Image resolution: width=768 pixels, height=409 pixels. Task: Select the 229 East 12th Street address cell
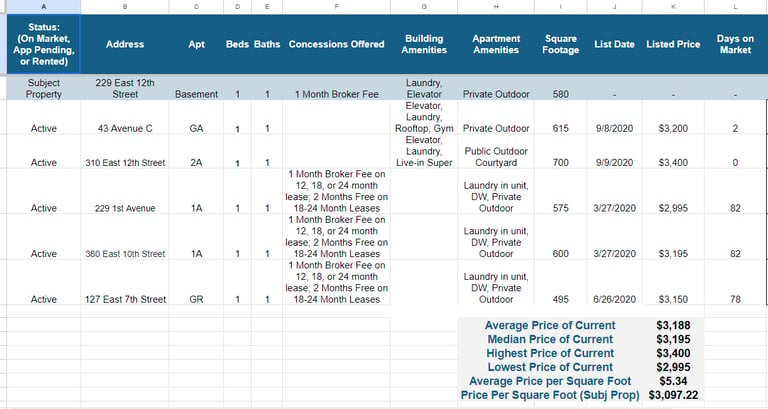pos(125,88)
